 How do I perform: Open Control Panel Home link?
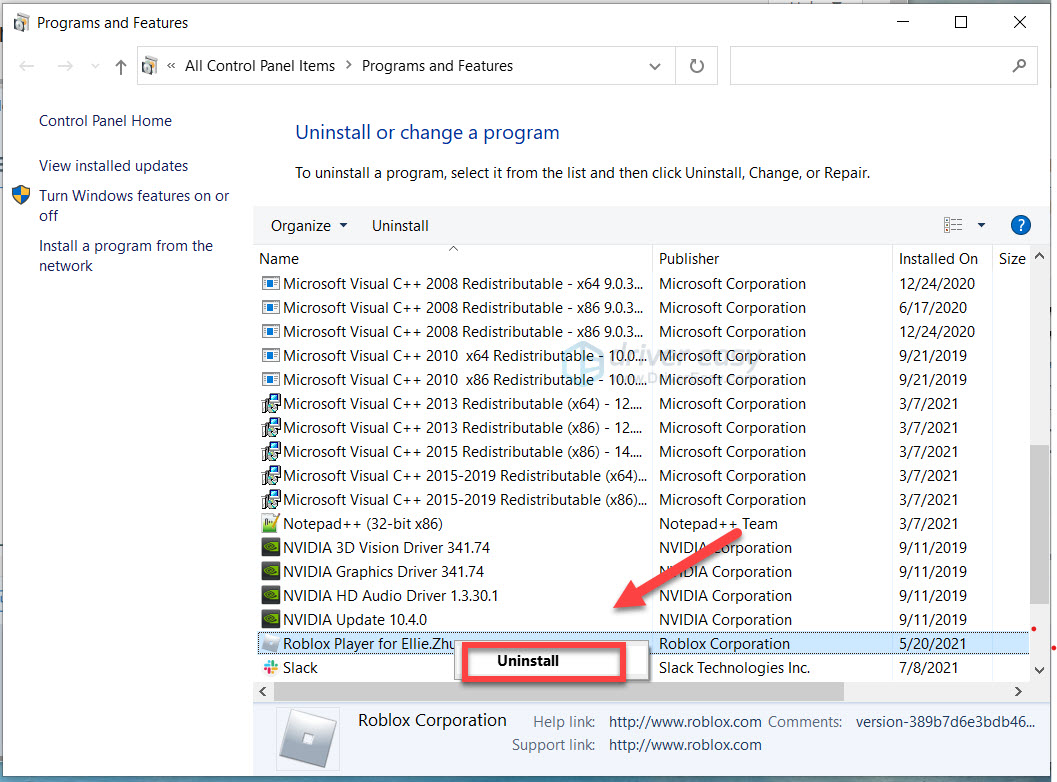[x=105, y=121]
